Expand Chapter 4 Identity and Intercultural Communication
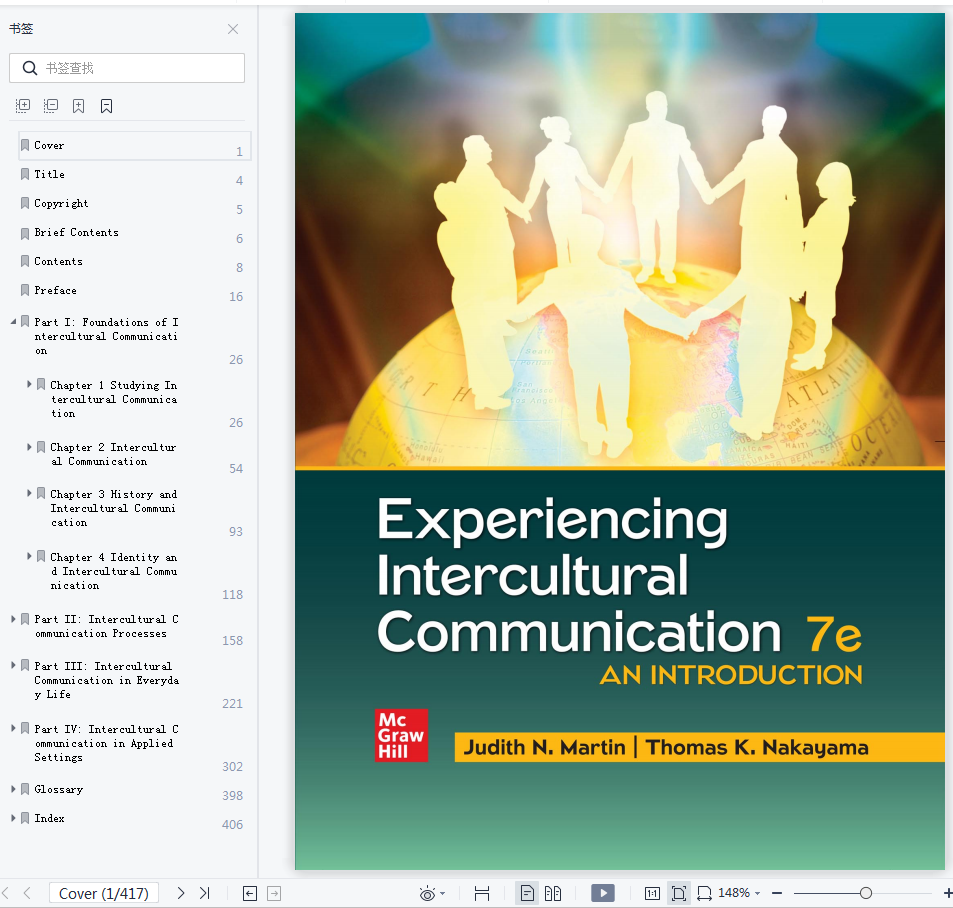Viewport: 953px width, 908px height. (x=29, y=556)
